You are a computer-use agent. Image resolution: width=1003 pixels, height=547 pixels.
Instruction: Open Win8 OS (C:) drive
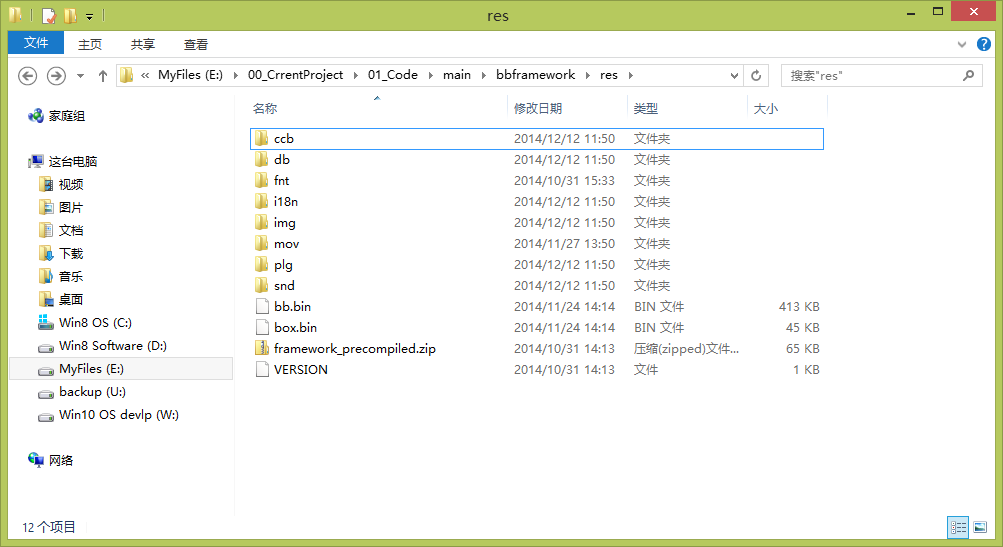click(85, 322)
